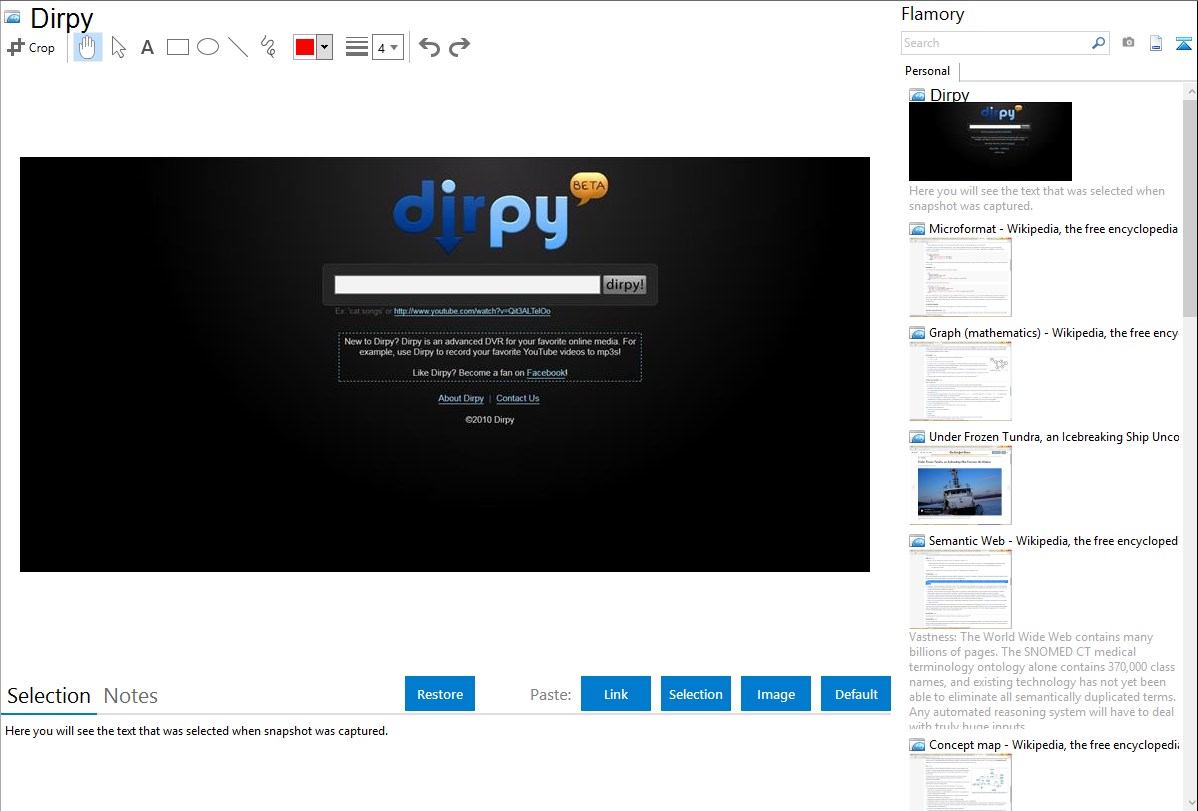Select the Crop tool
1198x811 pixels.
point(31,47)
